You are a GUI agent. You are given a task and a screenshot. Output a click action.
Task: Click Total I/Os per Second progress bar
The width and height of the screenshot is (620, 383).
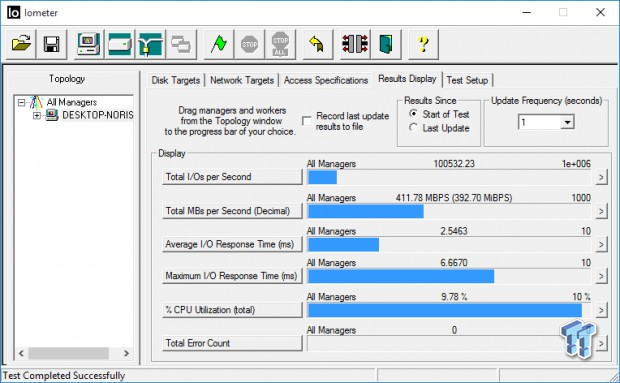tap(449, 177)
